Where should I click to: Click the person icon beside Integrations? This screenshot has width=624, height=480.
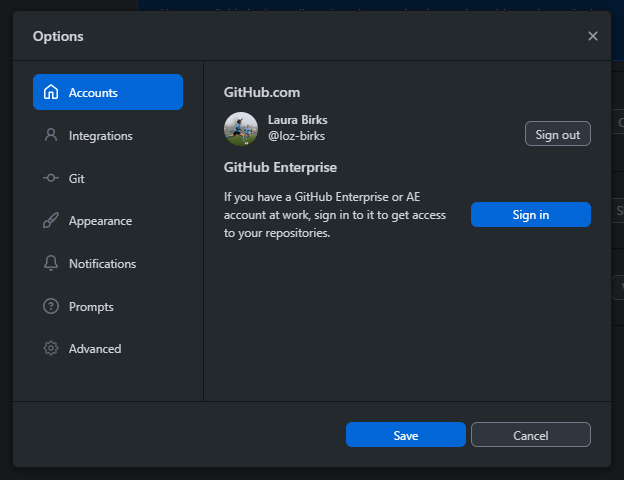coord(51,135)
